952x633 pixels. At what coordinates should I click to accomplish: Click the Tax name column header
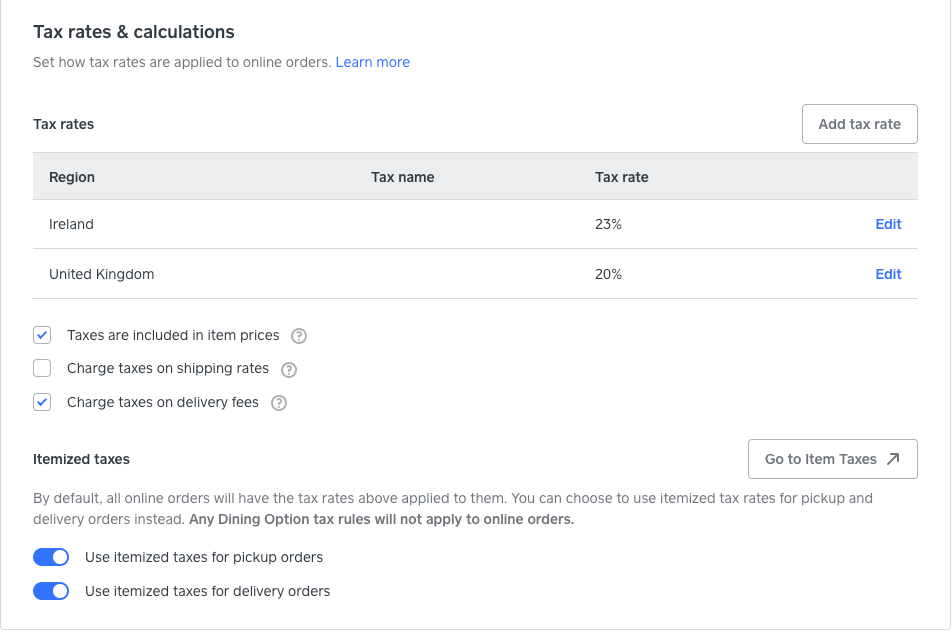point(403,177)
